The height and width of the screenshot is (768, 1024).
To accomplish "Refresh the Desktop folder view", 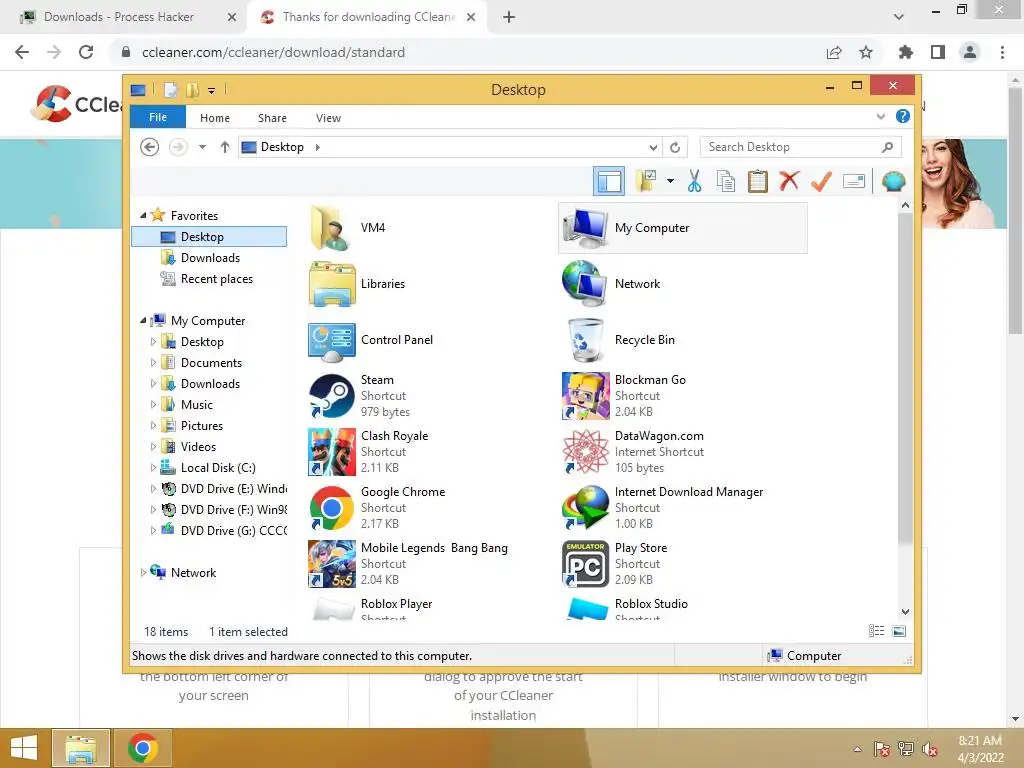I will click(675, 148).
